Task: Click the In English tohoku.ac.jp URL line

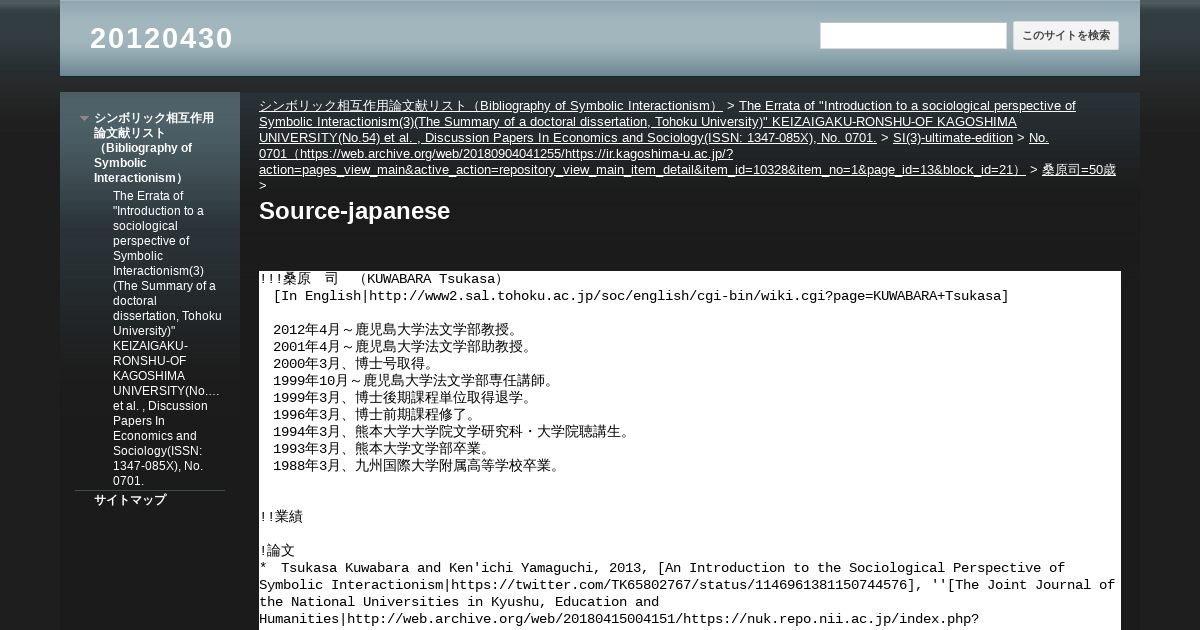Action: [x=641, y=296]
